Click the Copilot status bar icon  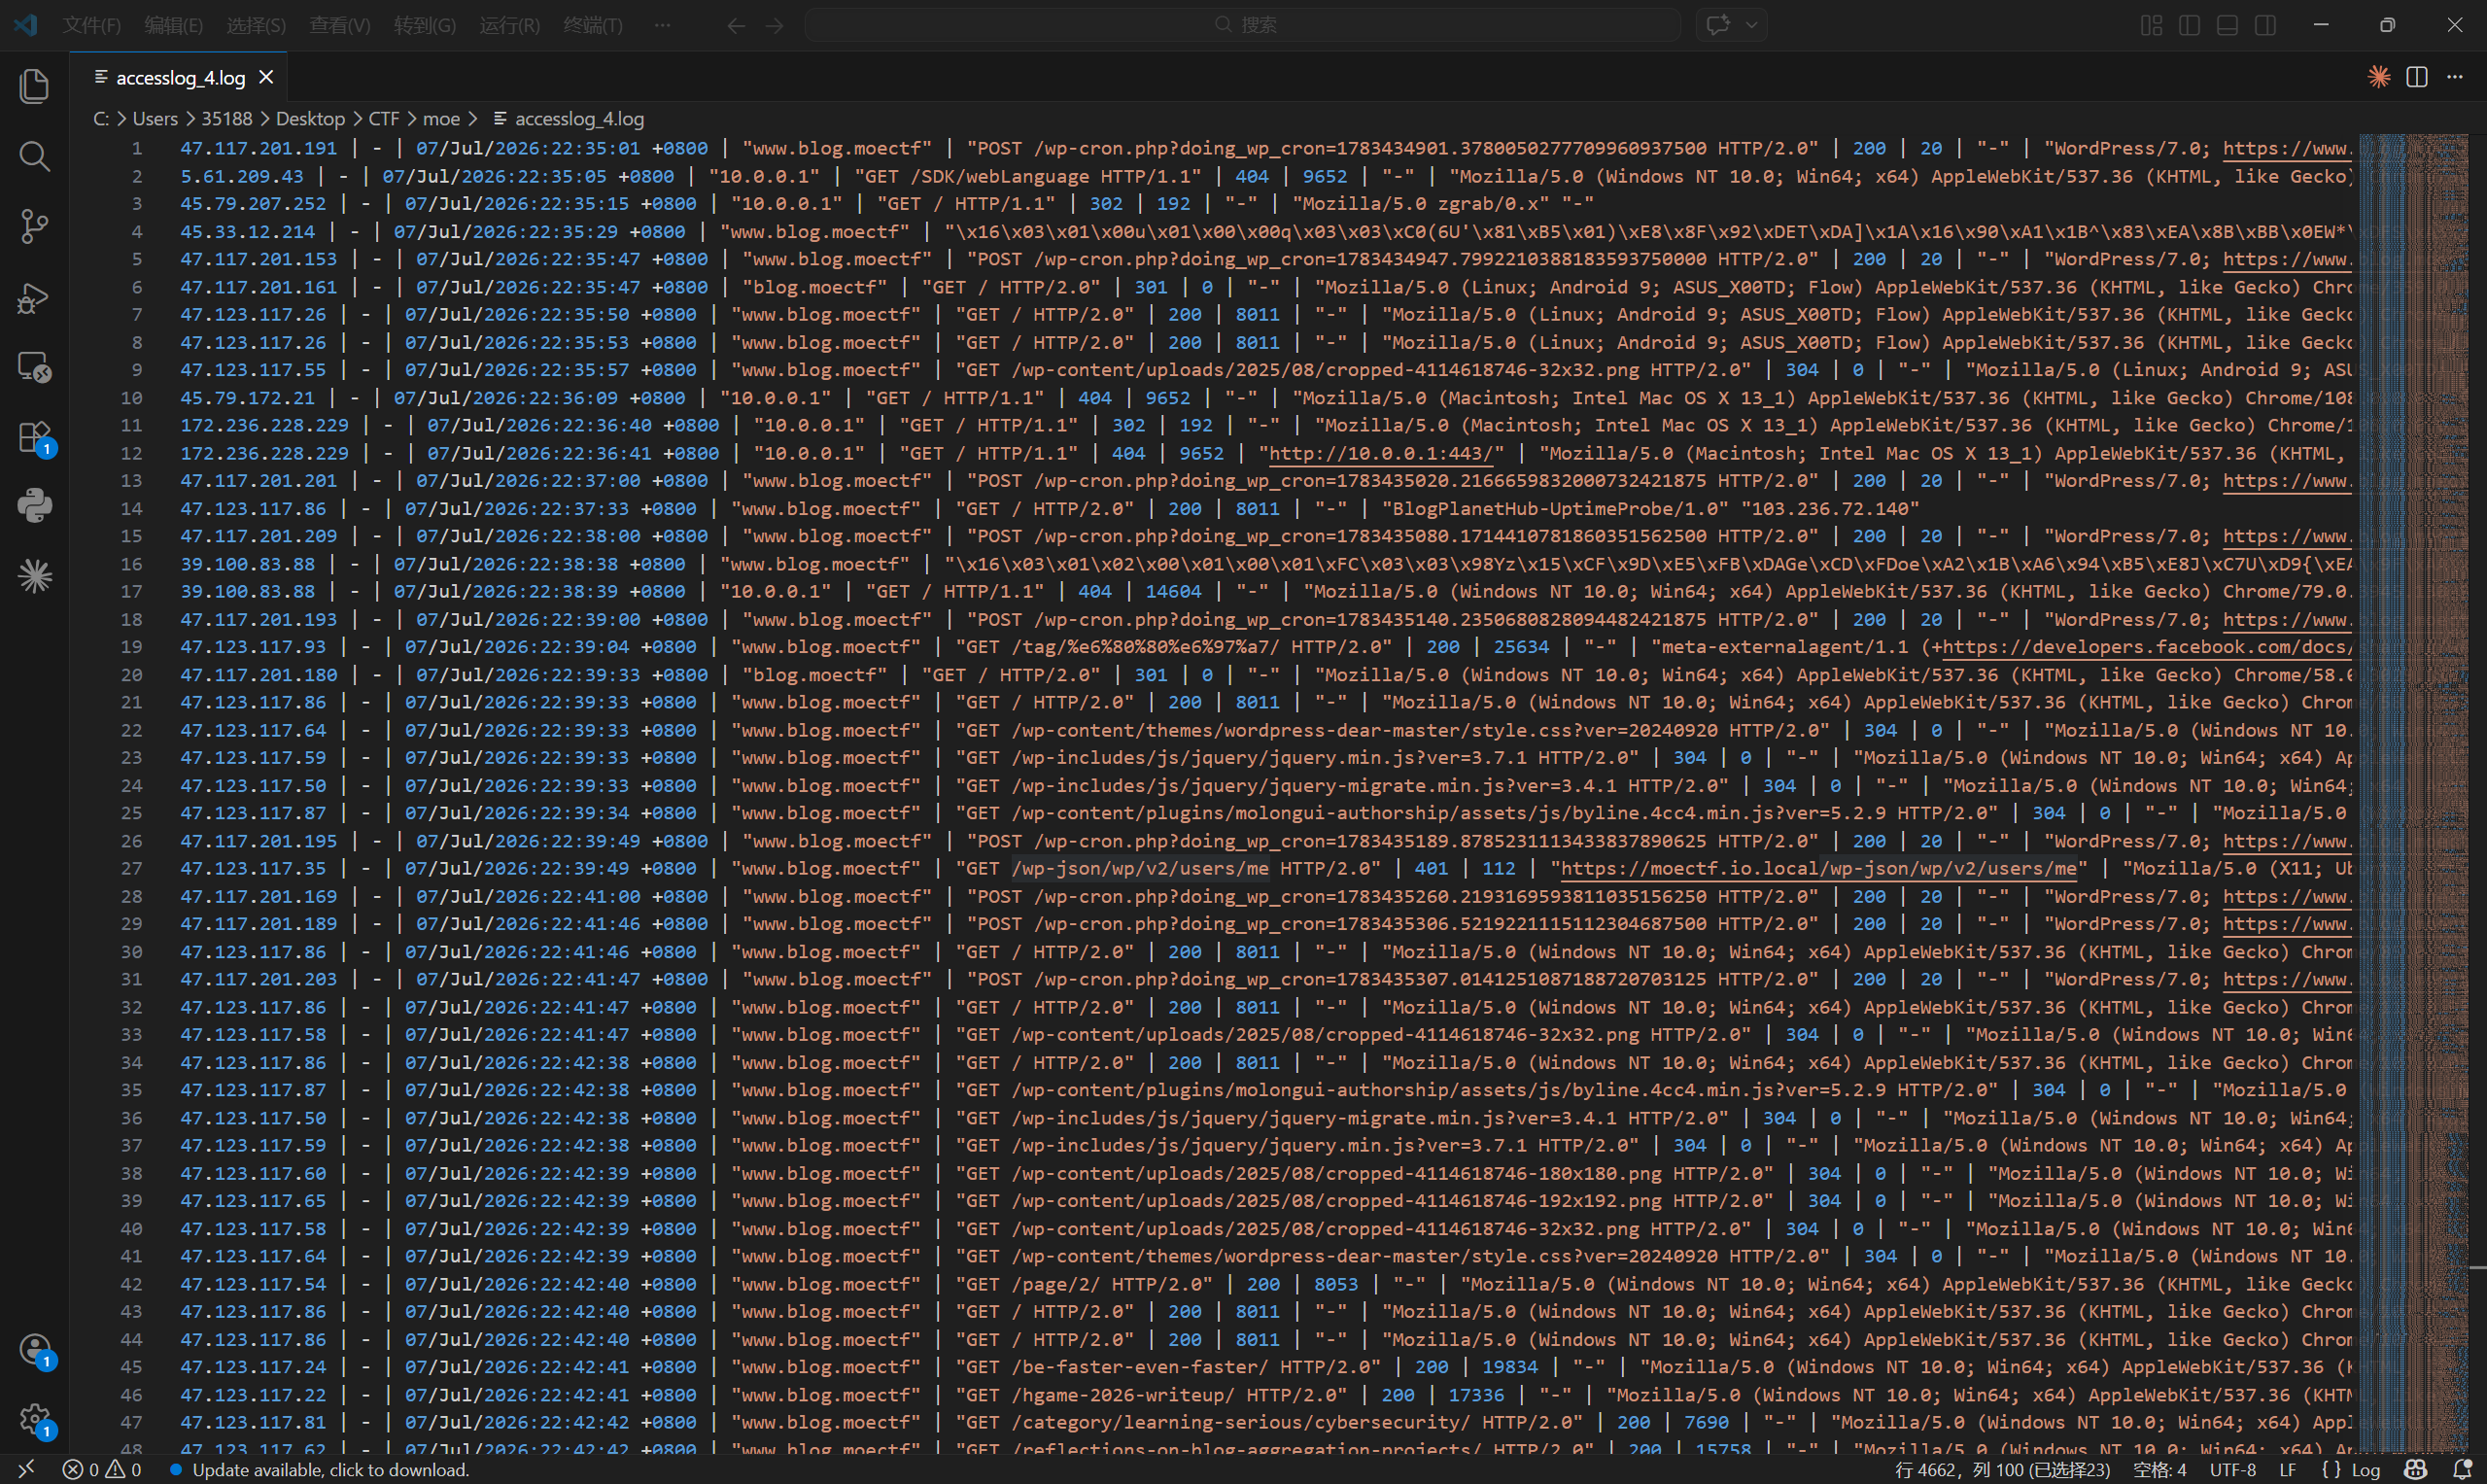[2416, 1470]
